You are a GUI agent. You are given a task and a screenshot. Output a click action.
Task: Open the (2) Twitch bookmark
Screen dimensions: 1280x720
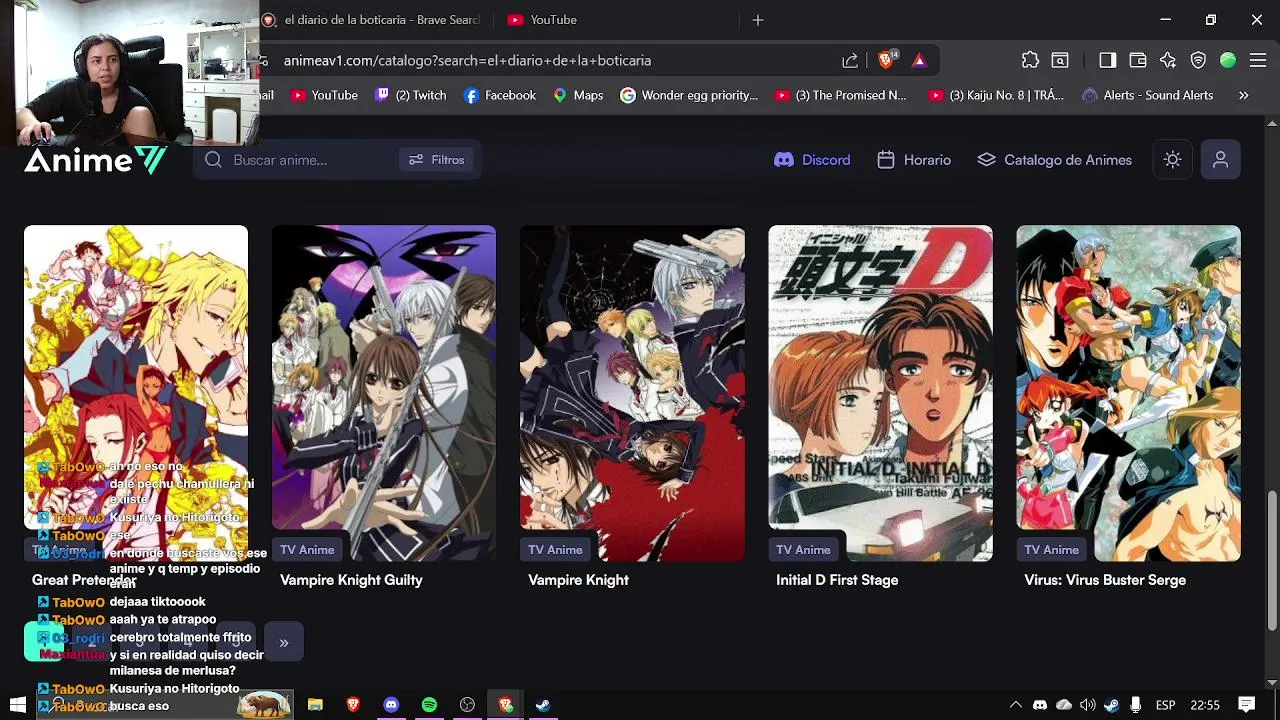[x=410, y=95]
